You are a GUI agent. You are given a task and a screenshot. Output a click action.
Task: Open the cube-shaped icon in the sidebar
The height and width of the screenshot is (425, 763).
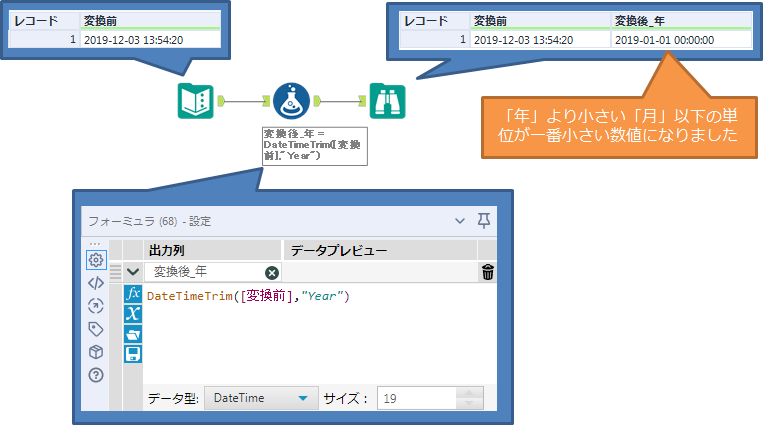(x=96, y=352)
